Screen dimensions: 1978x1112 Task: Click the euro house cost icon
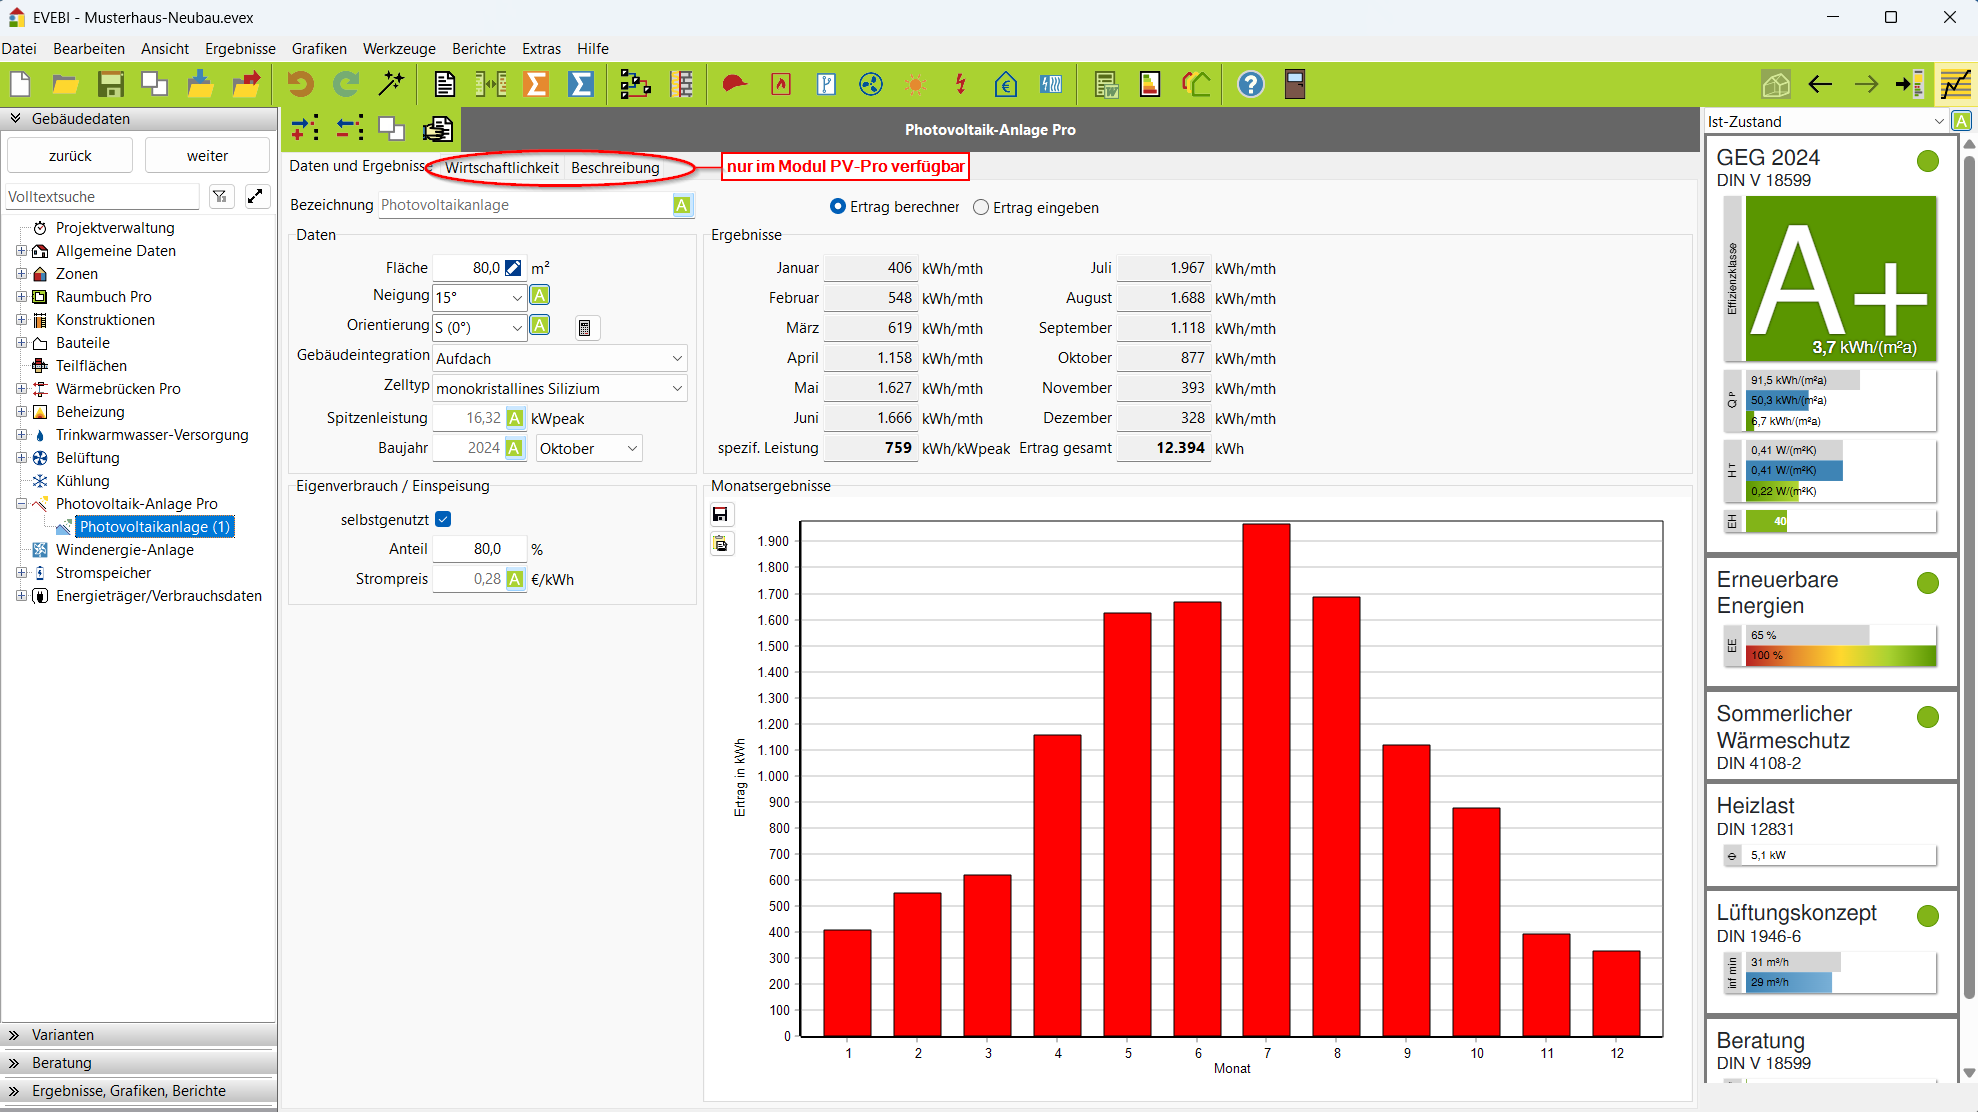[1005, 85]
